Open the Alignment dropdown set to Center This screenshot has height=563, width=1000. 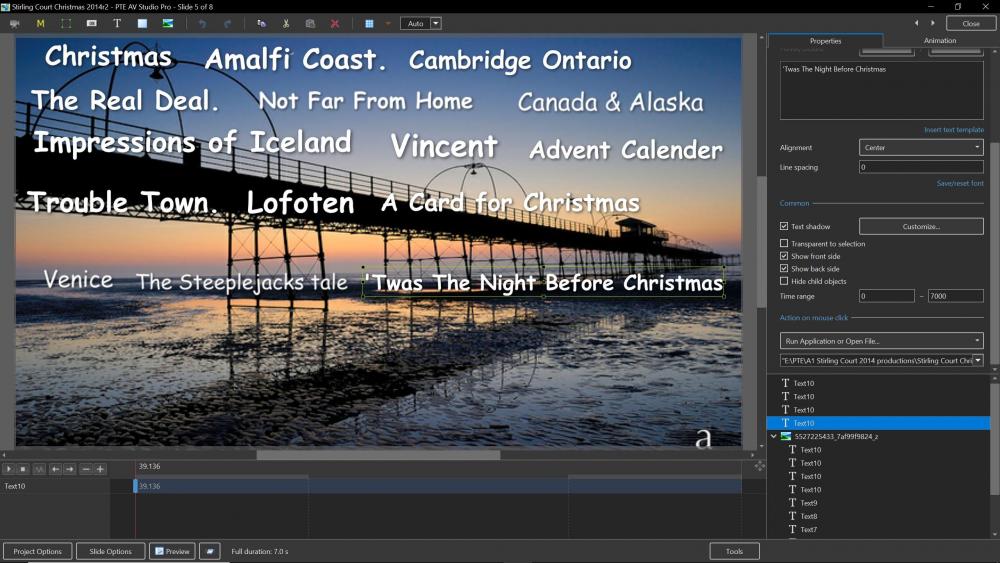click(921, 148)
